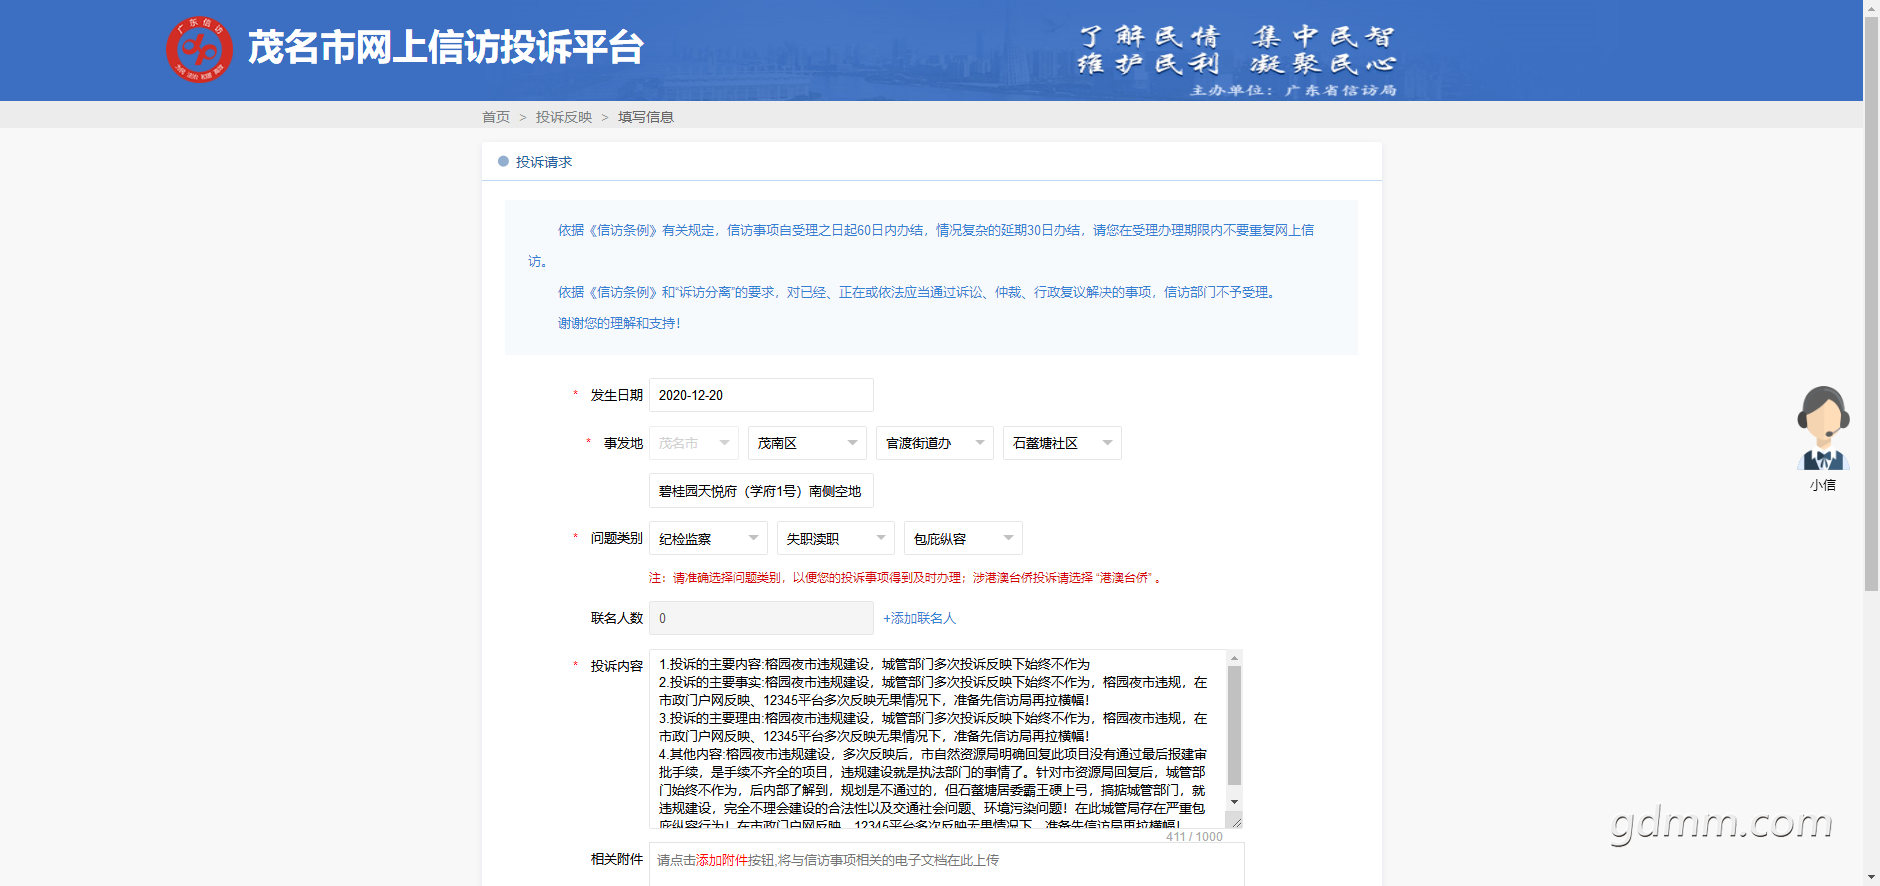Open the 小信 customer service assistant

coord(1823,438)
